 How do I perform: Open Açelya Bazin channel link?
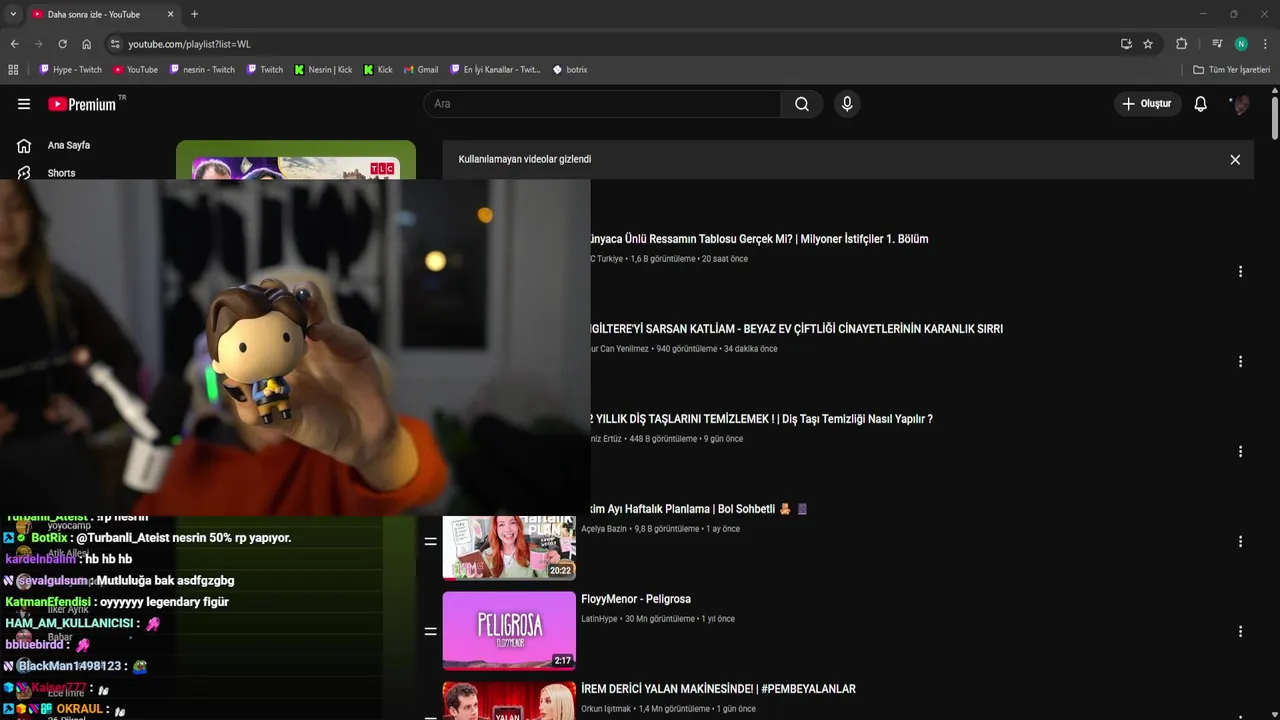tap(604, 529)
